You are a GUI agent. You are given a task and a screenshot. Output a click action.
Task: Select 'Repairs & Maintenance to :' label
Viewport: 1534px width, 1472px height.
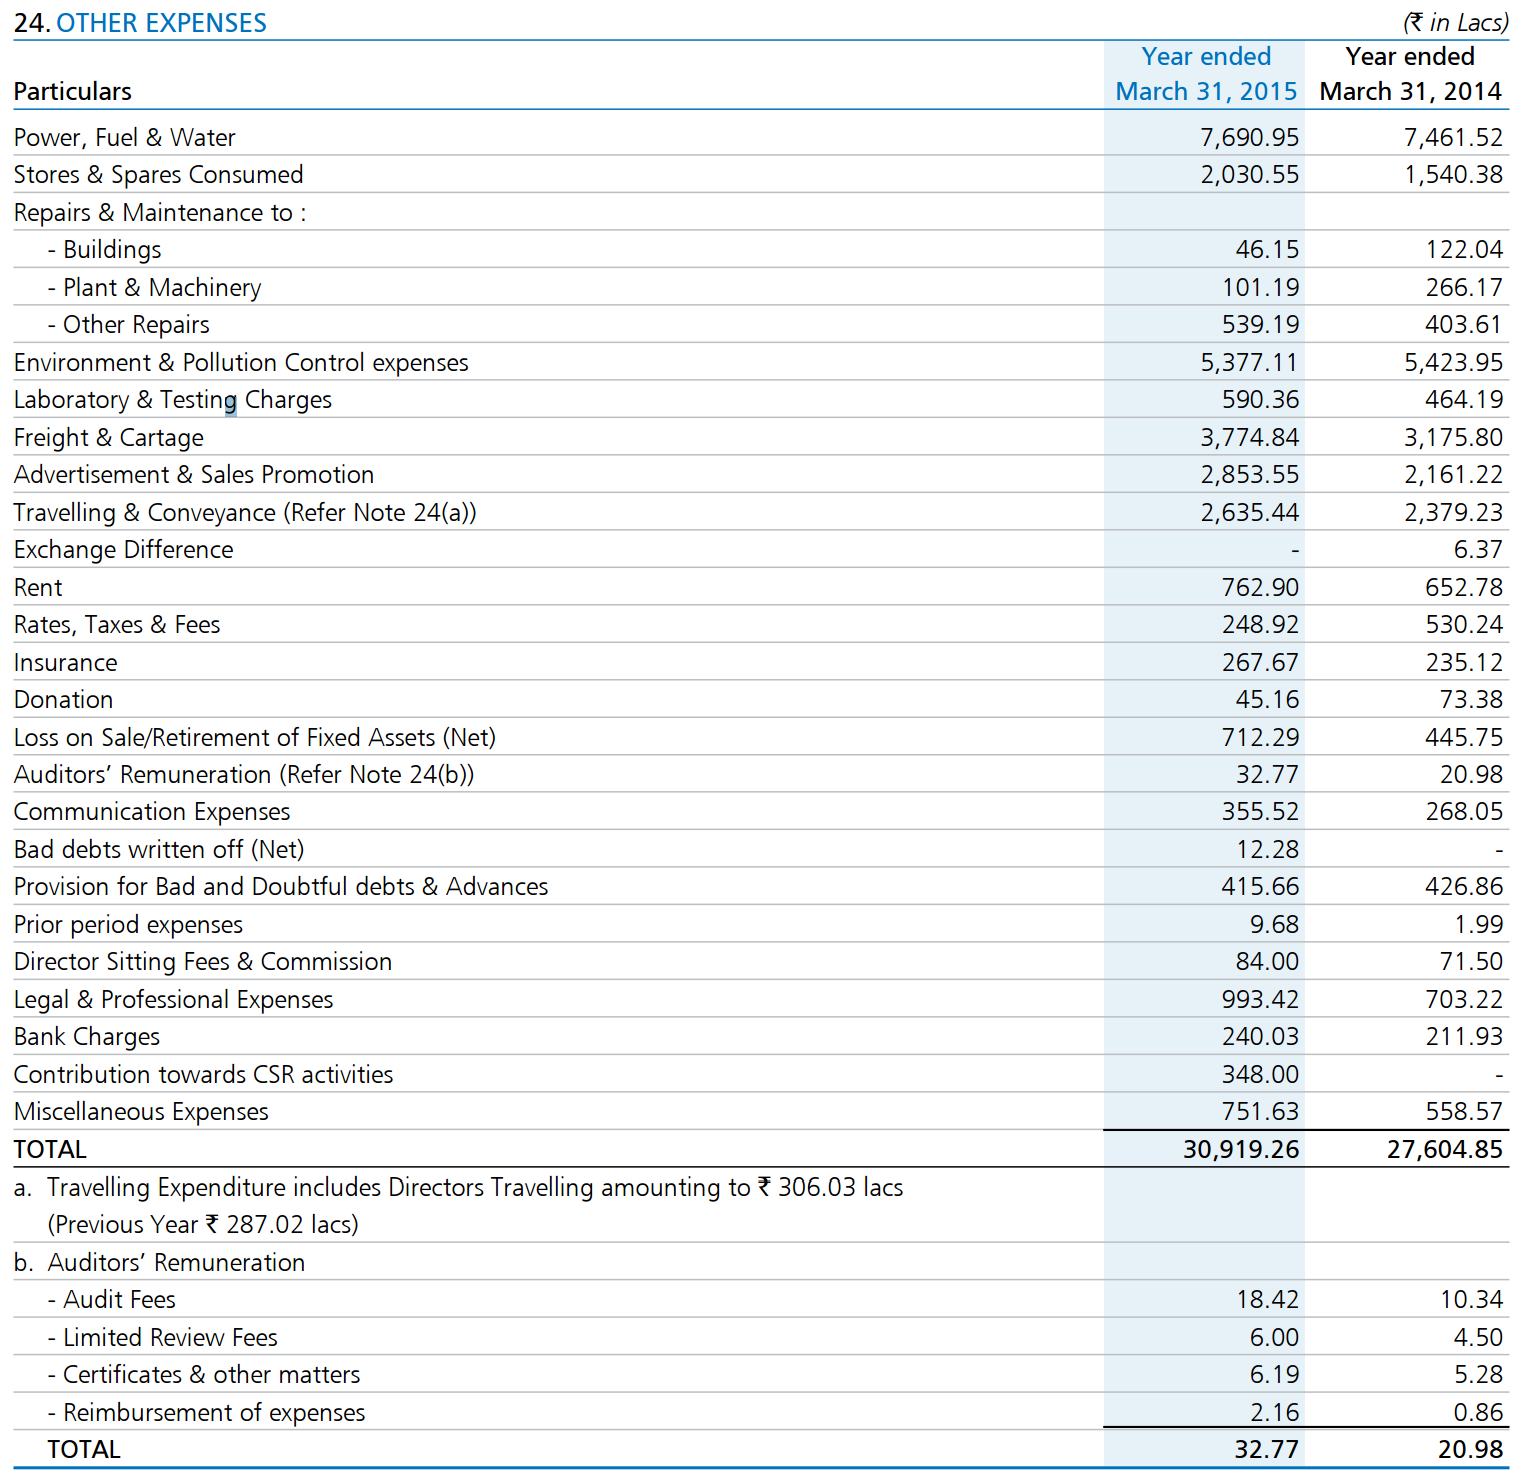(160, 212)
